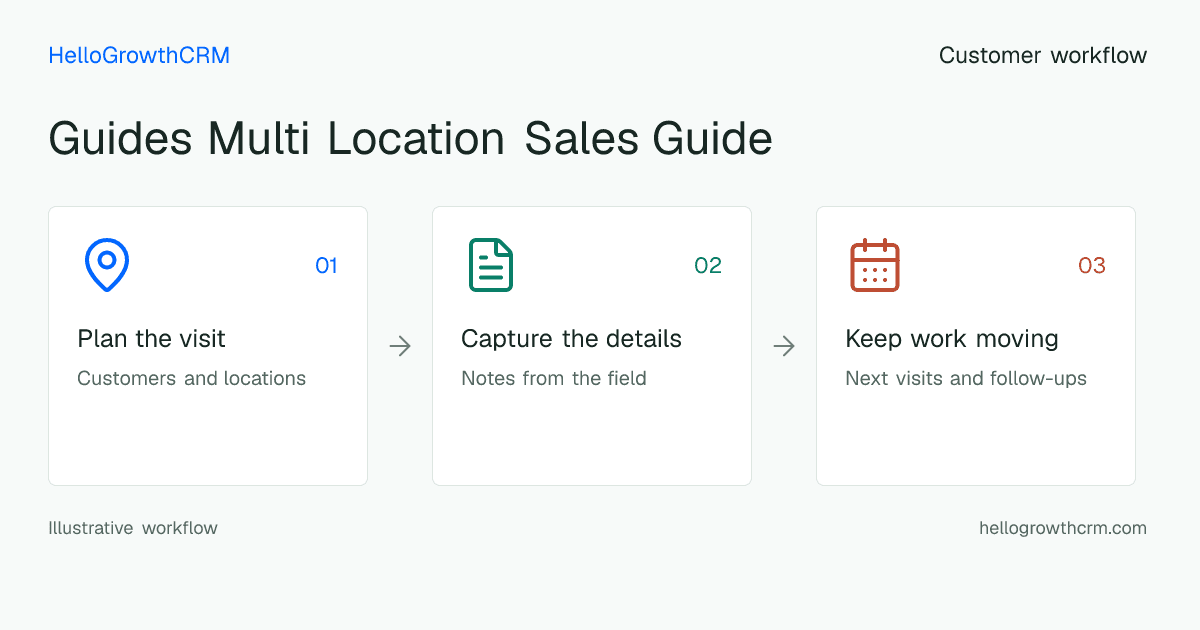Click the 'Illustrative workflow' caption
The height and width of the screenshot is (630, 1200).
click(x=133, y=528)
